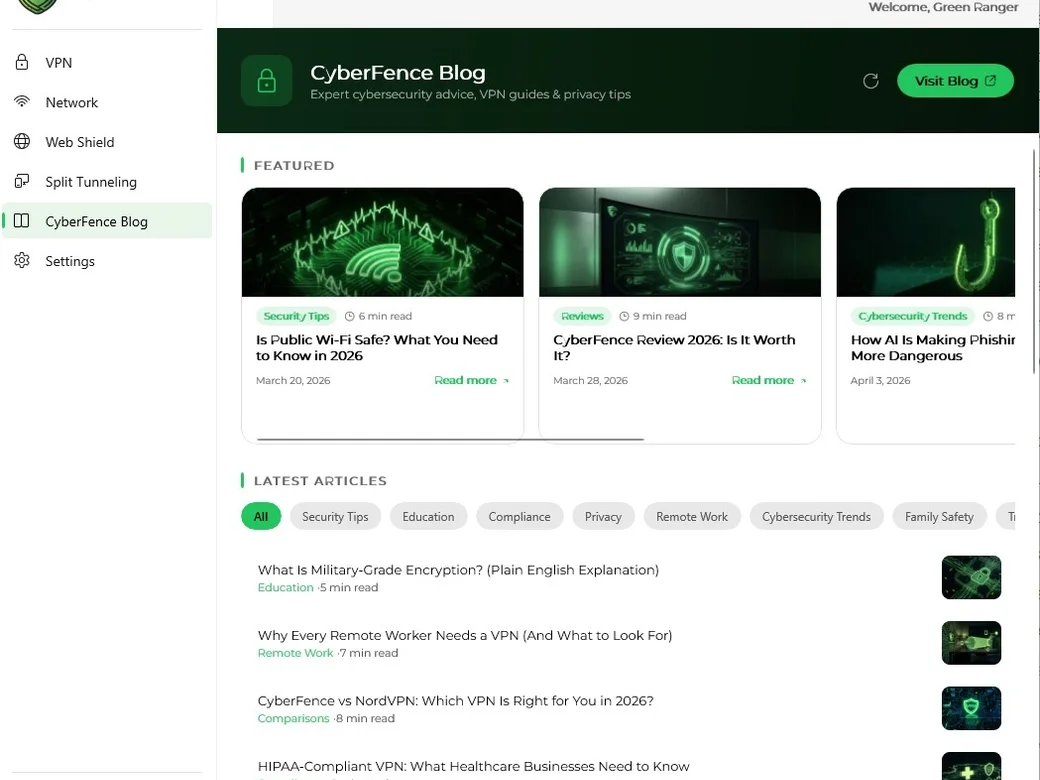The width and height of the screenshot is (1040, 780).
Task: Click the March 20, 2026 date
Action: click(x=293, y=381)
